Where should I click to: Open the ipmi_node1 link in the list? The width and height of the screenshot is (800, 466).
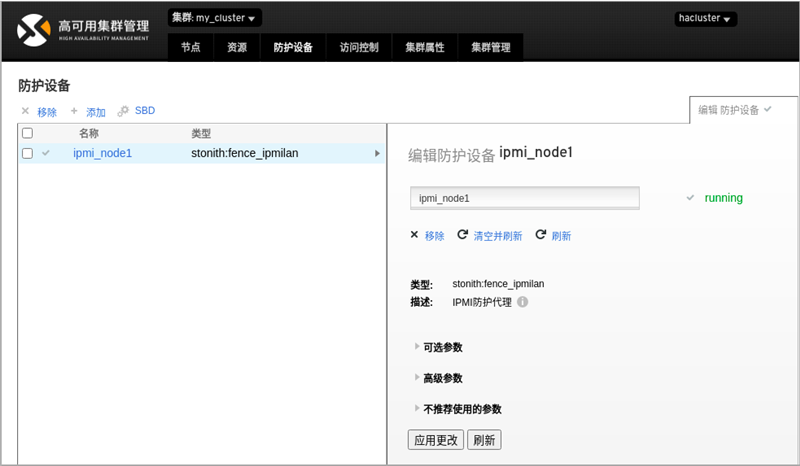[x=102, y=153]
